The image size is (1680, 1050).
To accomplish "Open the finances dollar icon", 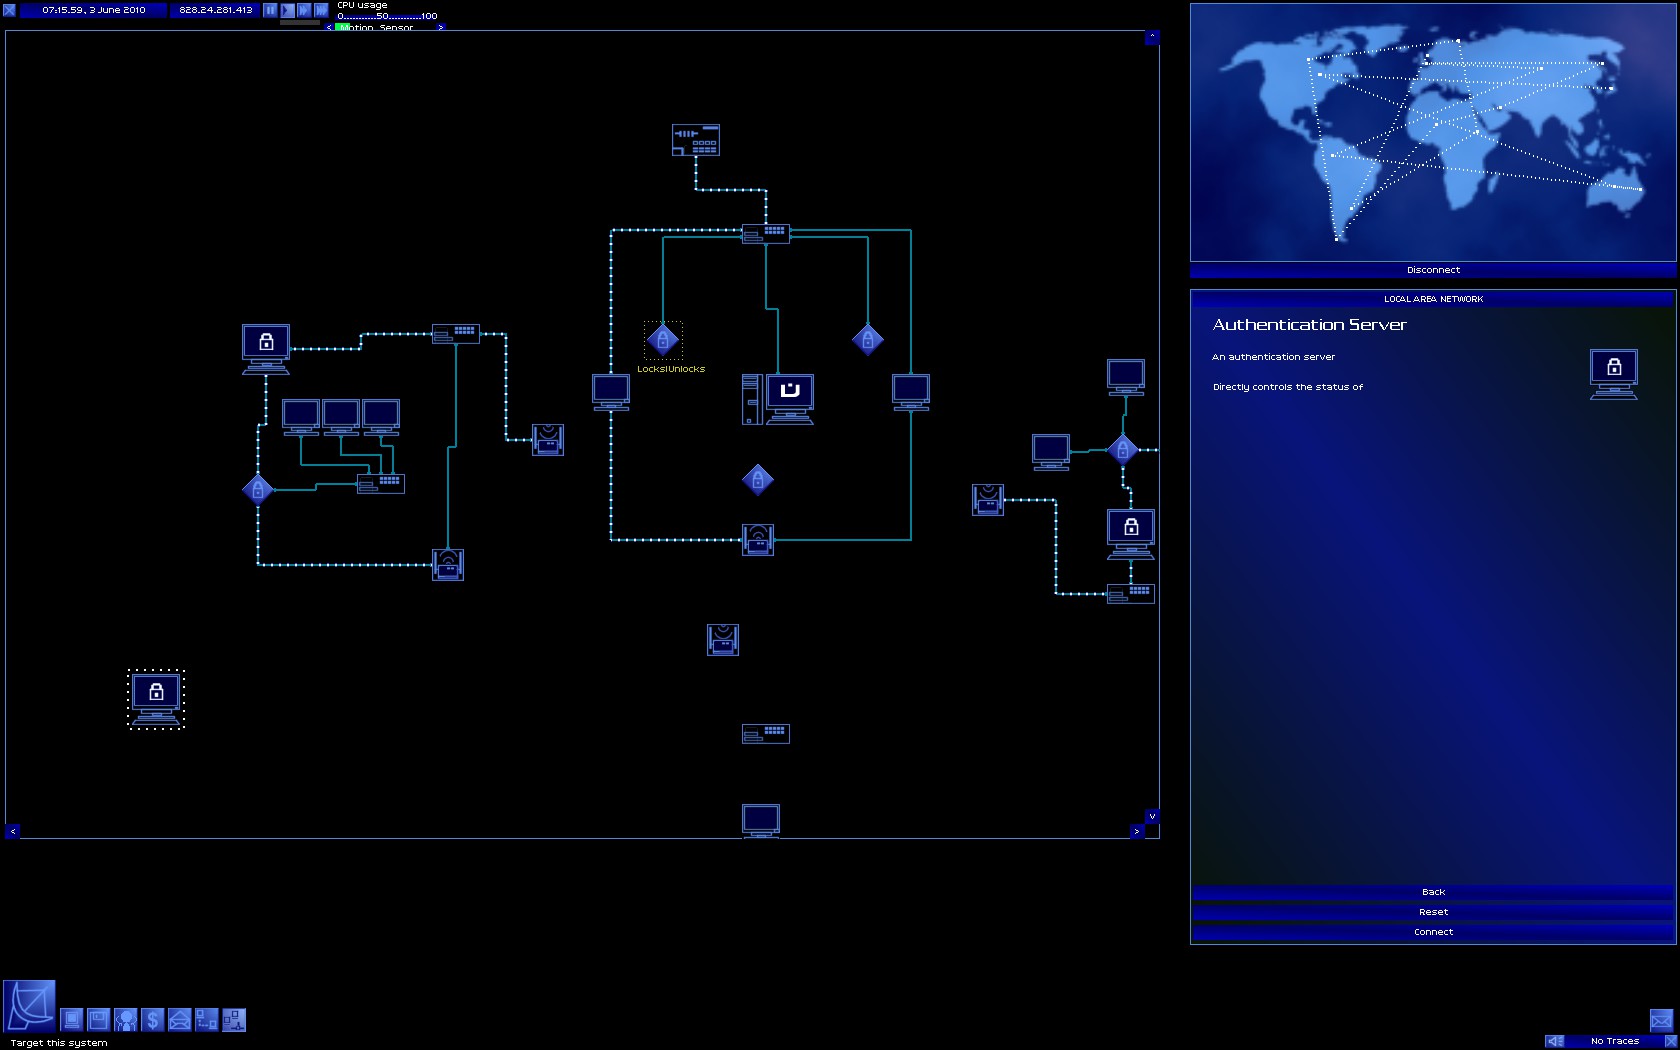I will click(153, 1020).
